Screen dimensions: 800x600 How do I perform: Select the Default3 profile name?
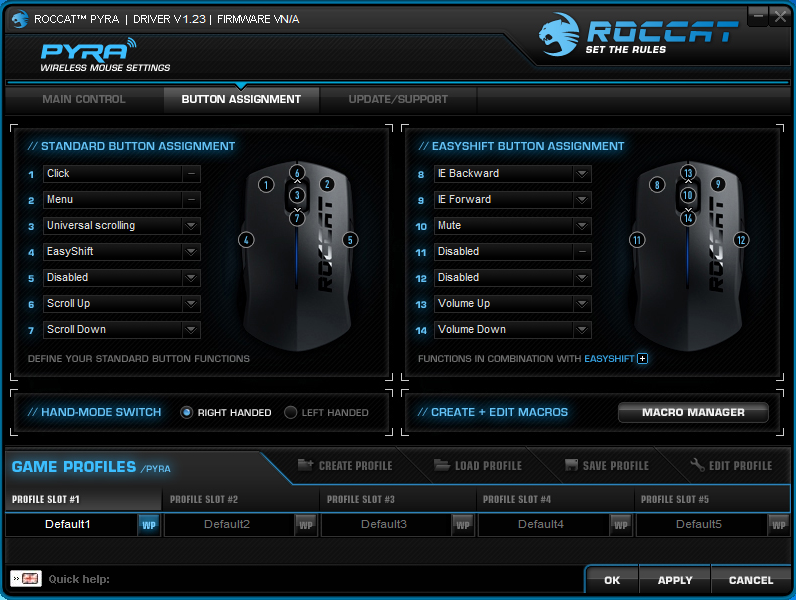(384, 524)
